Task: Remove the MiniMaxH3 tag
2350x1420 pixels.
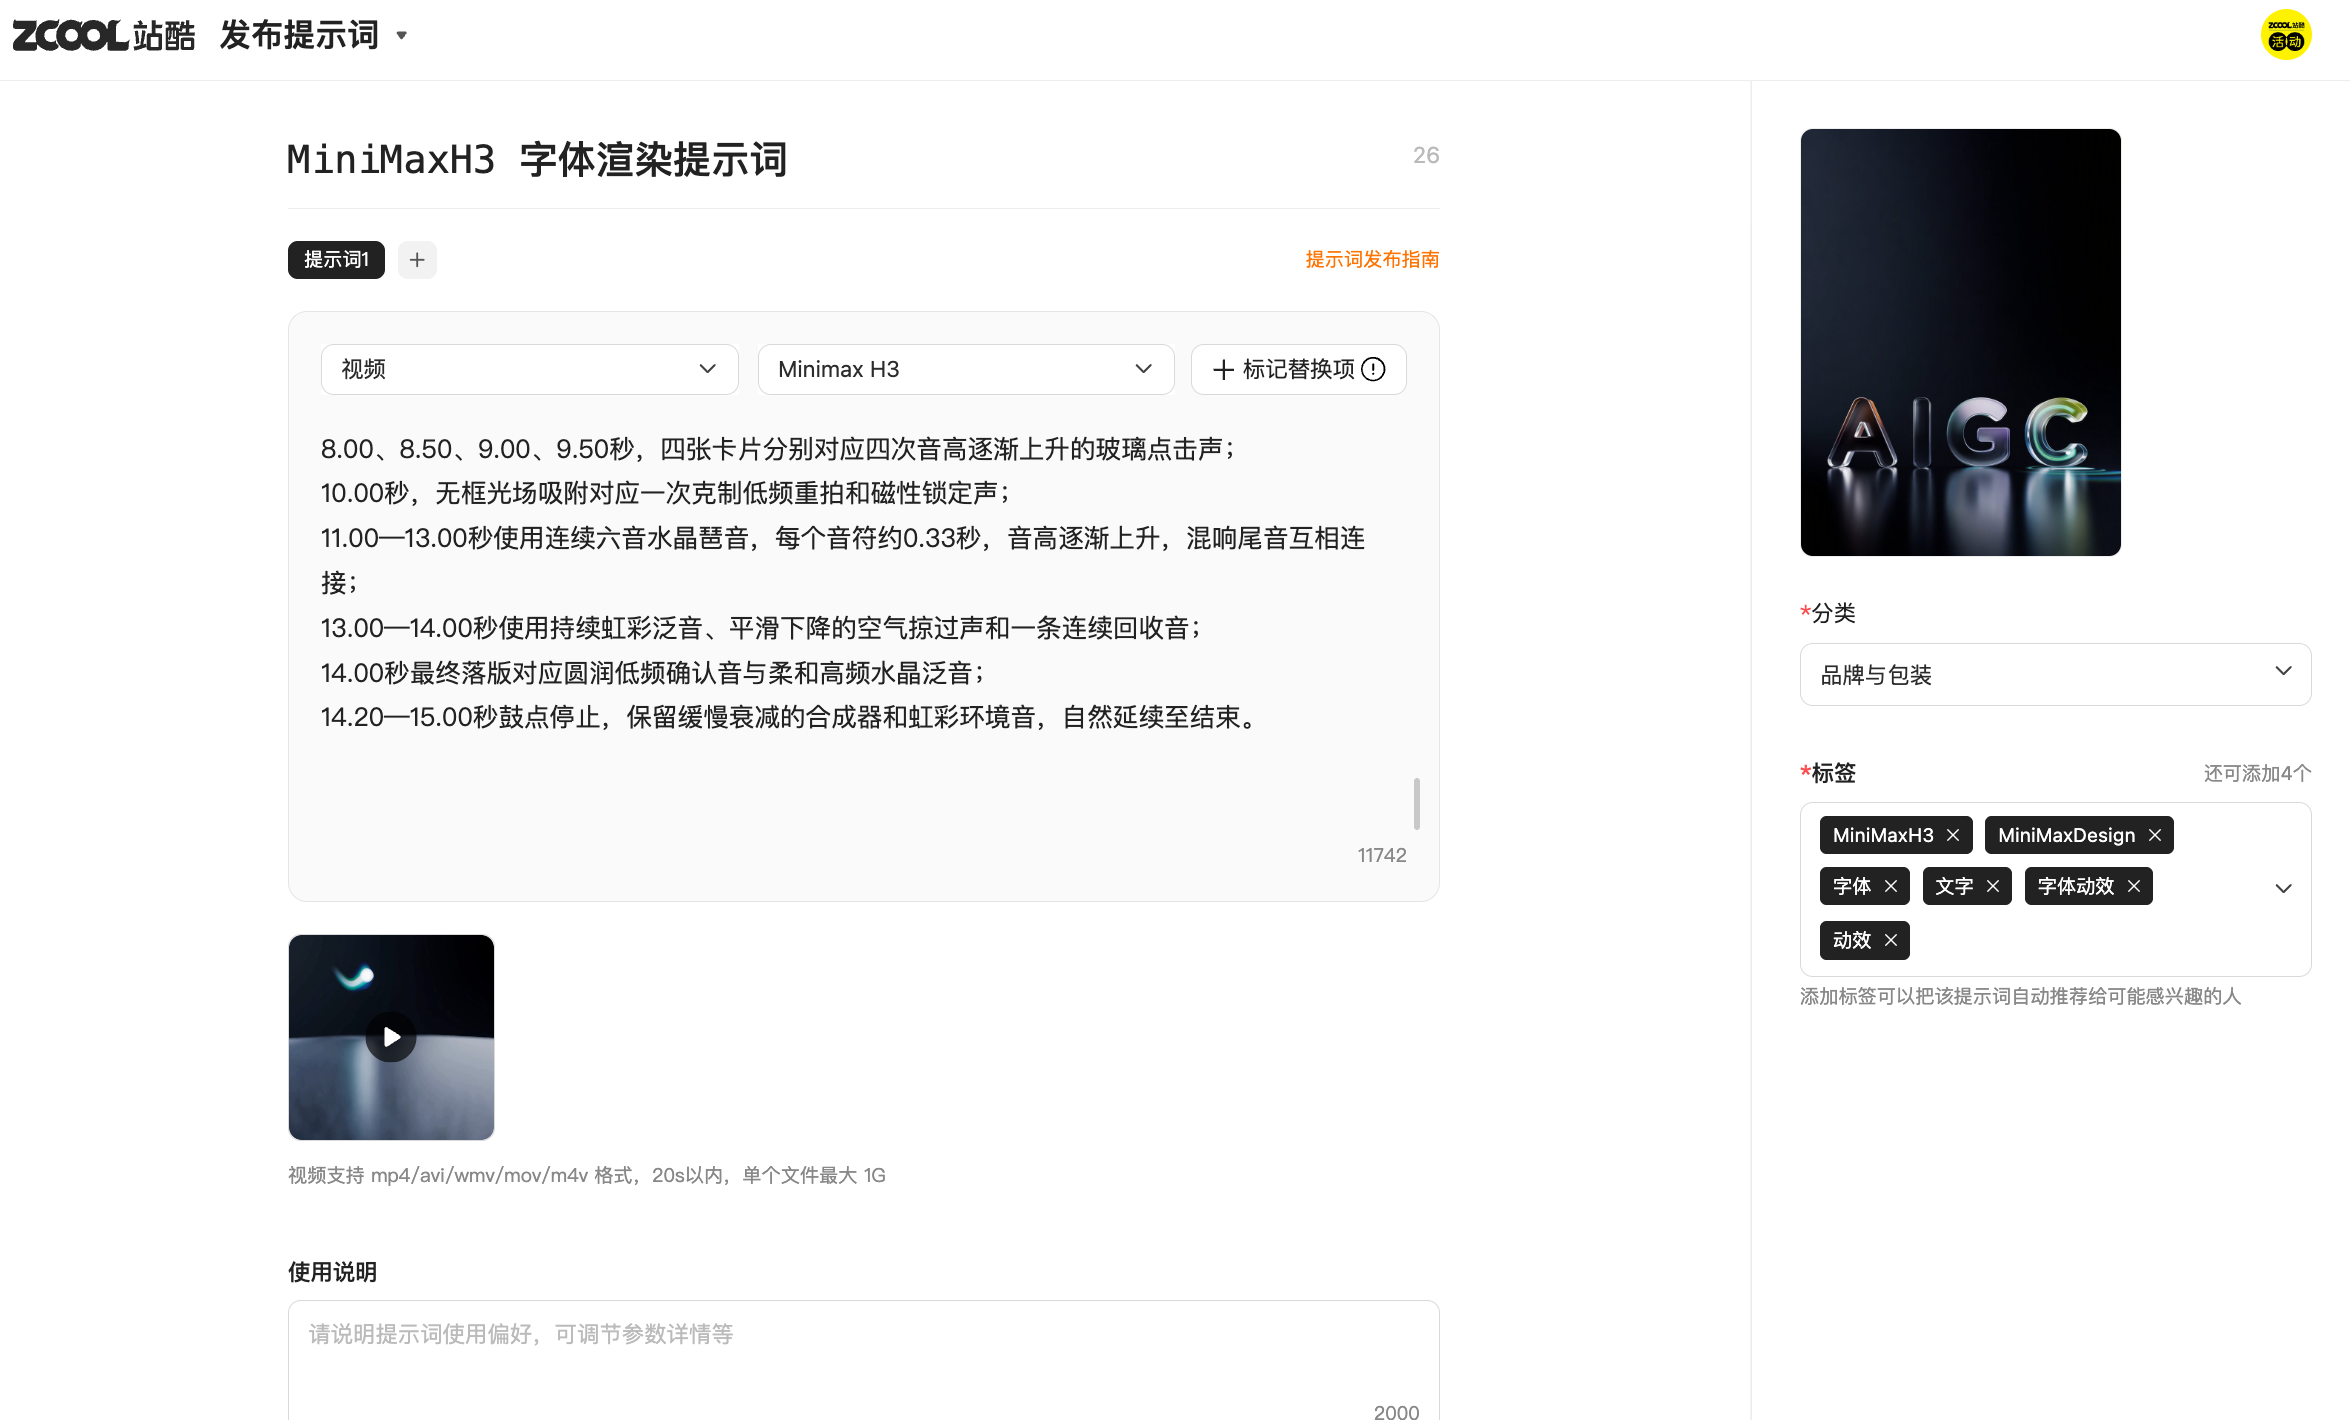Action: point(1953,835)
